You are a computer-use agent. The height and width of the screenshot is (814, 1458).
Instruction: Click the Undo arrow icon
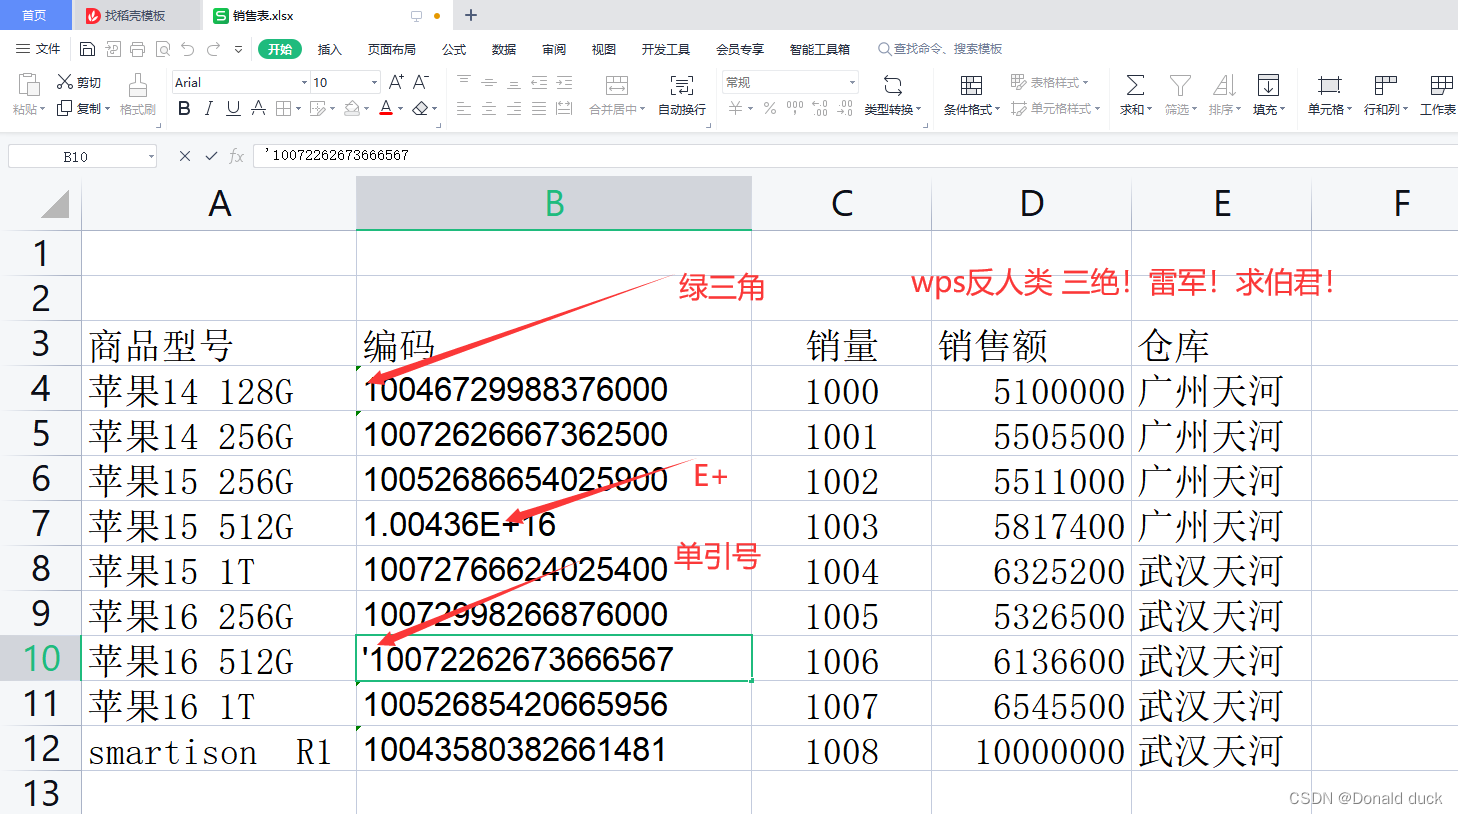(188, 49)
